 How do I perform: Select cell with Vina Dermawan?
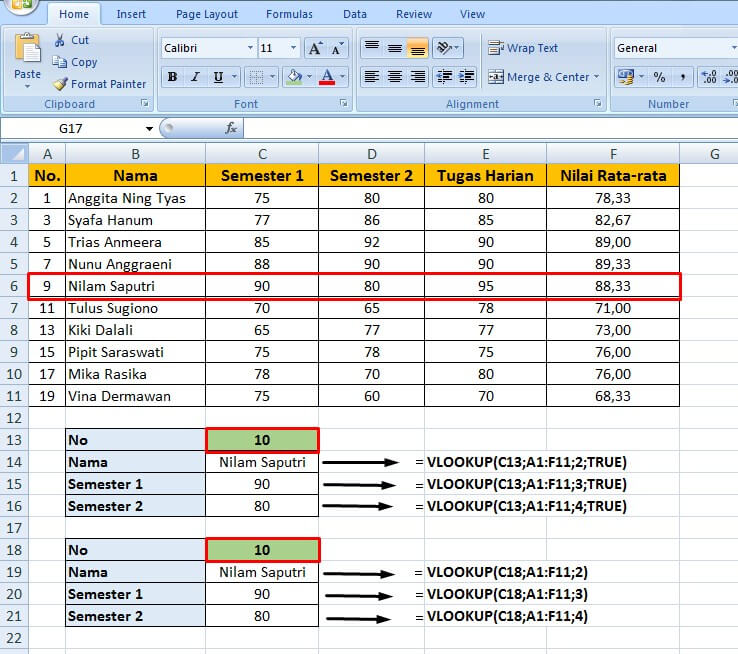135,396
